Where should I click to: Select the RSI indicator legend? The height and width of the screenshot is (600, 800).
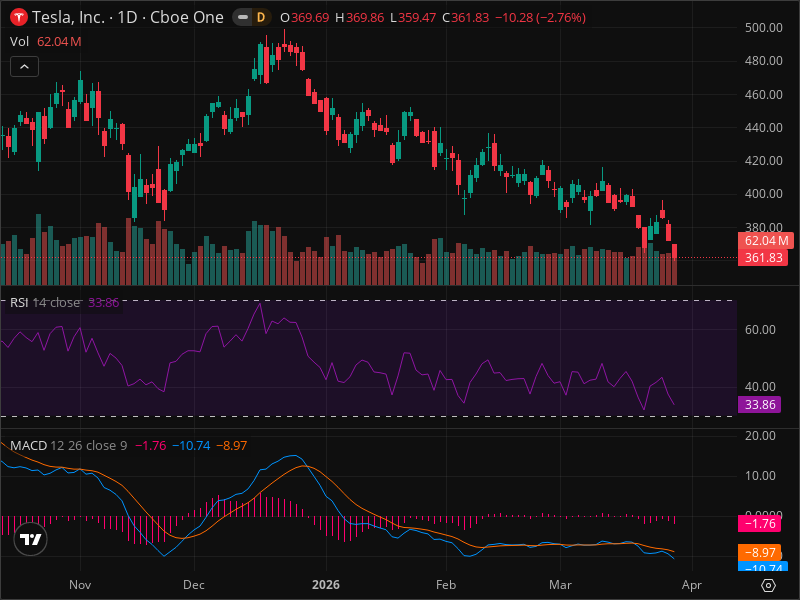point(45,303)
